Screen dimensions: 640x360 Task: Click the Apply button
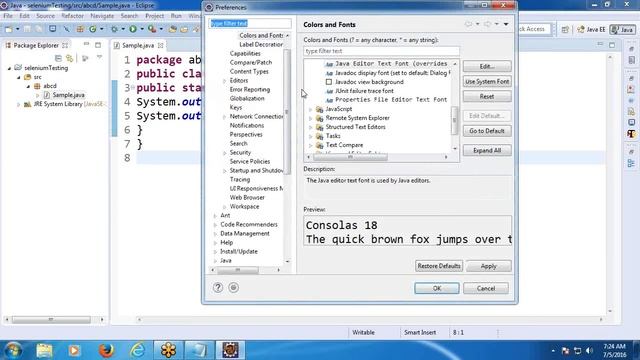pyautogui.click(x=488, y=266)
